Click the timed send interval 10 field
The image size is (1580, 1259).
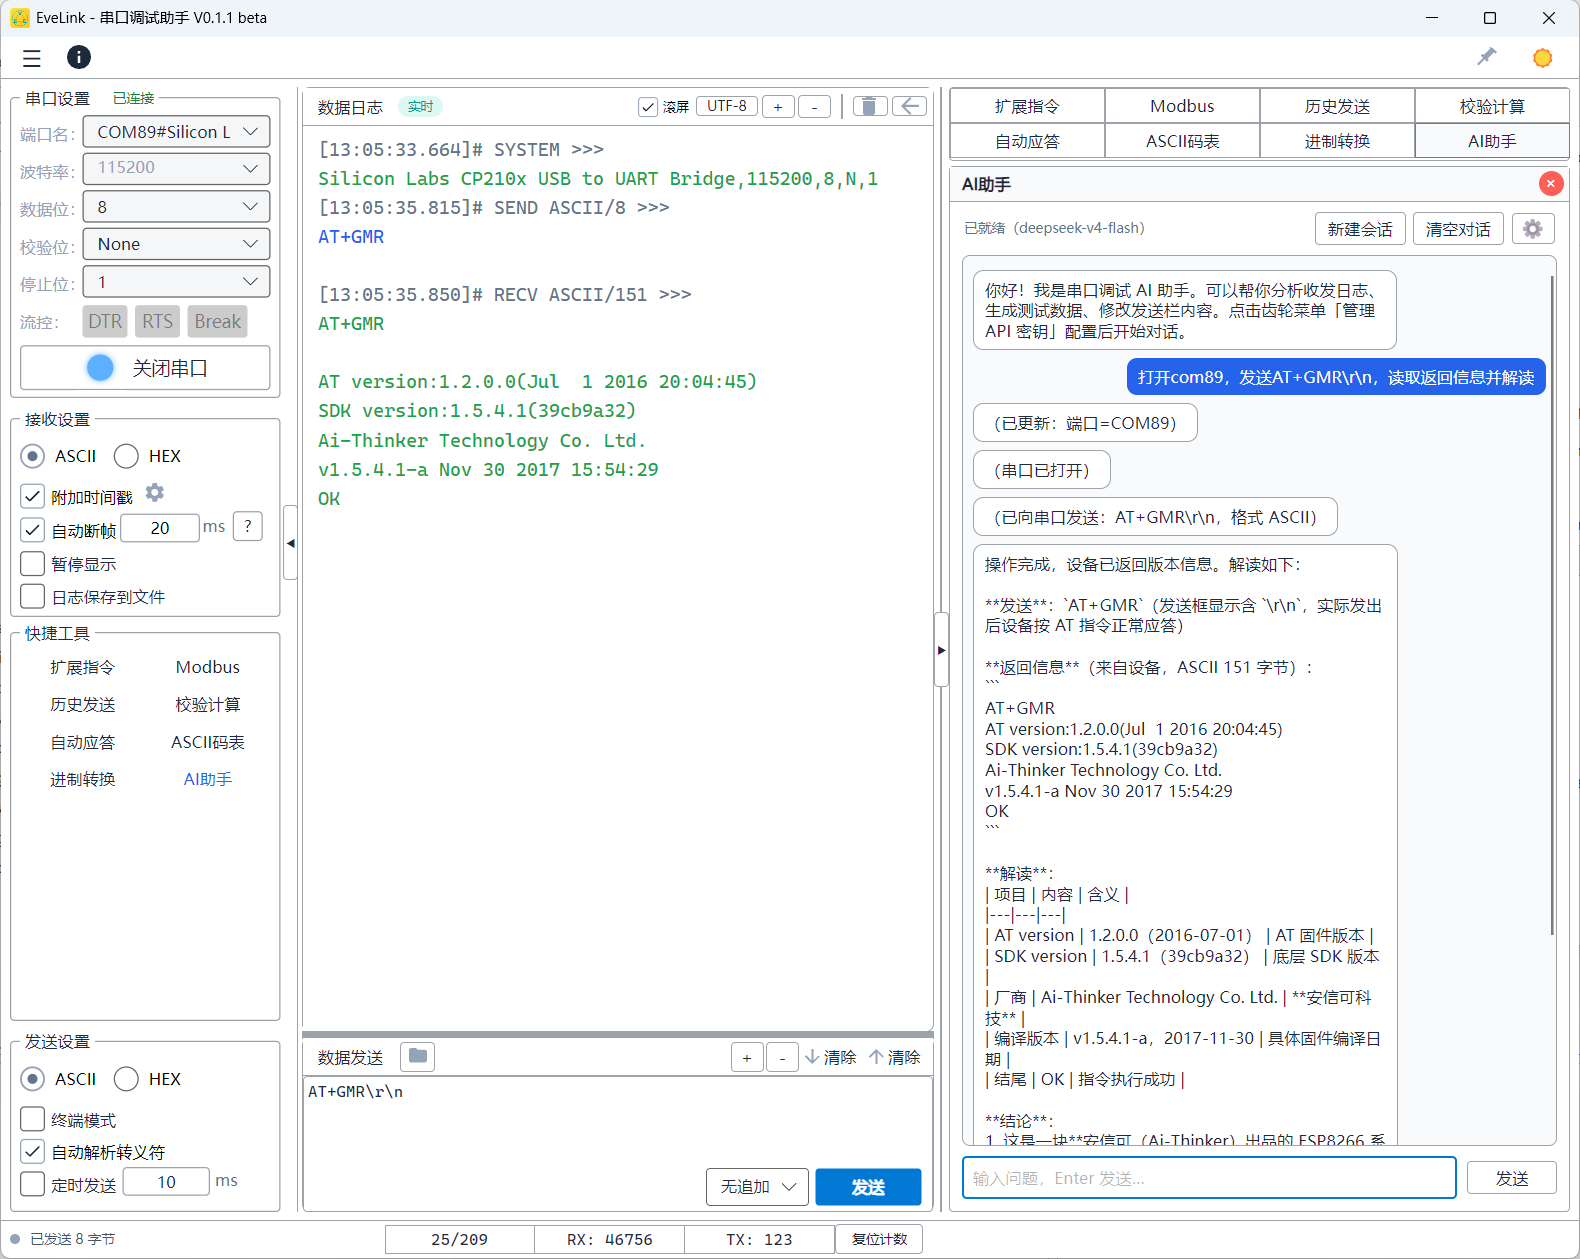[x=166, y=1182]
